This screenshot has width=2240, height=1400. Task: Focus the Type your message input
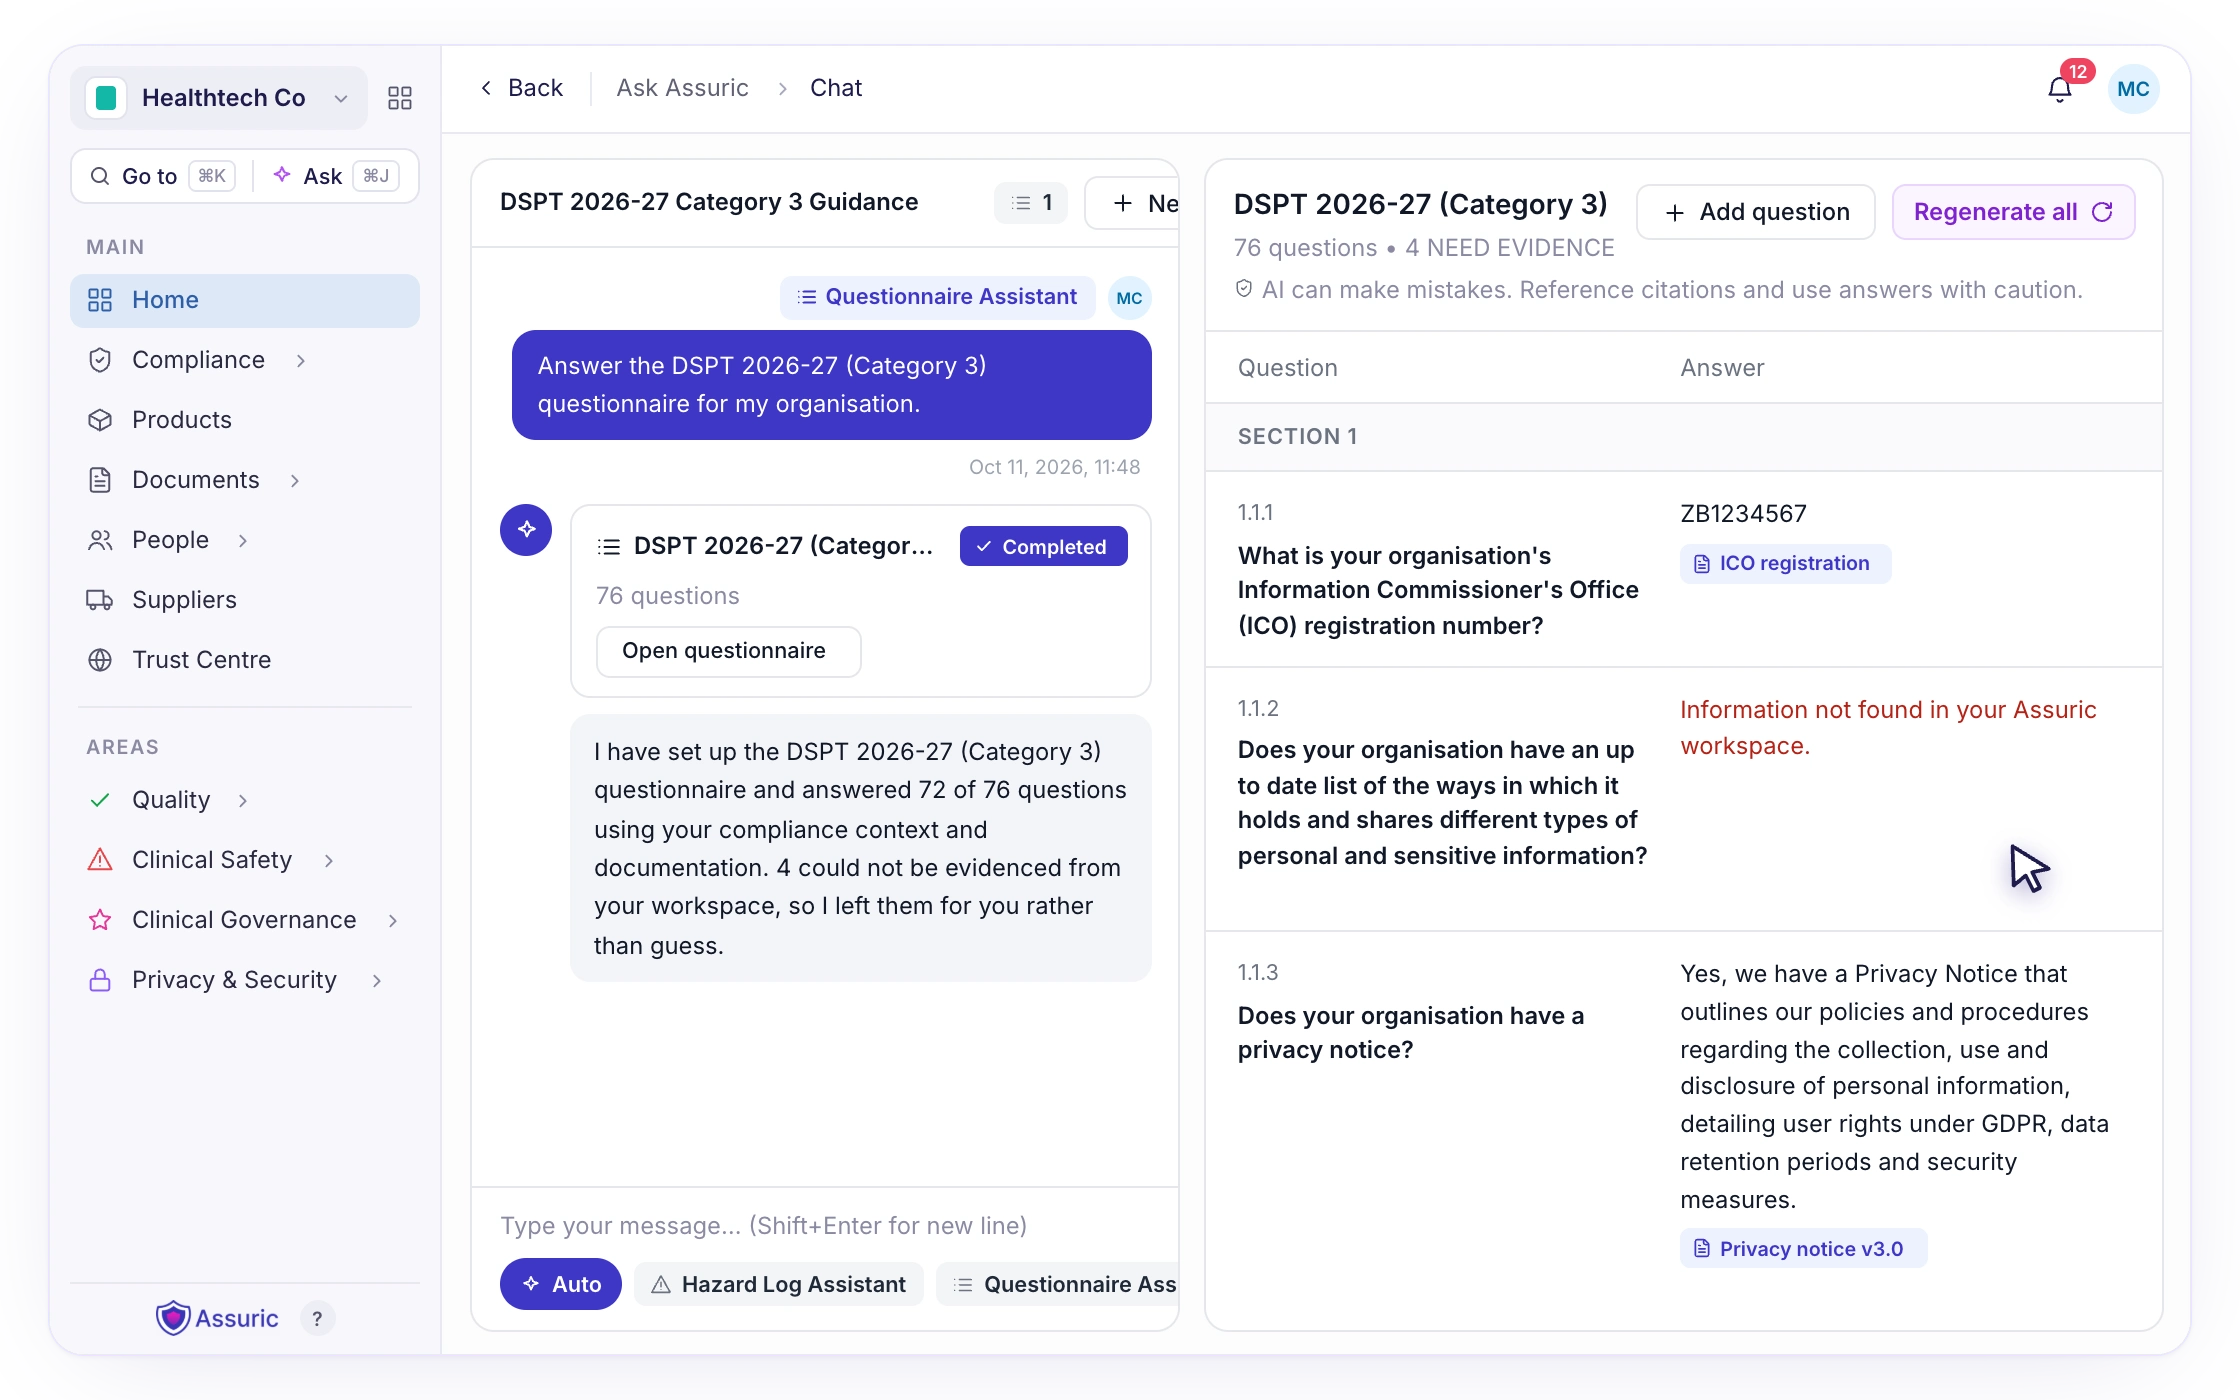[825, 1225]
